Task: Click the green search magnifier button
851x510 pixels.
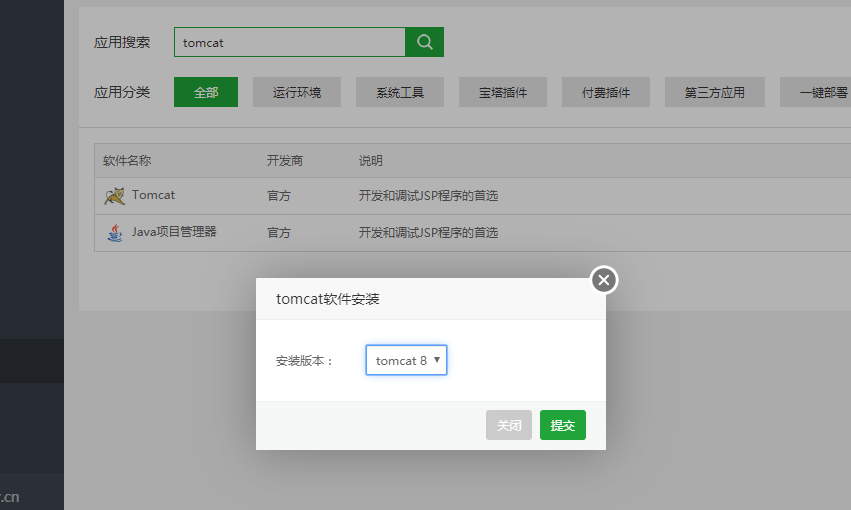Action: pyautogui.click(x=424, y=42)
